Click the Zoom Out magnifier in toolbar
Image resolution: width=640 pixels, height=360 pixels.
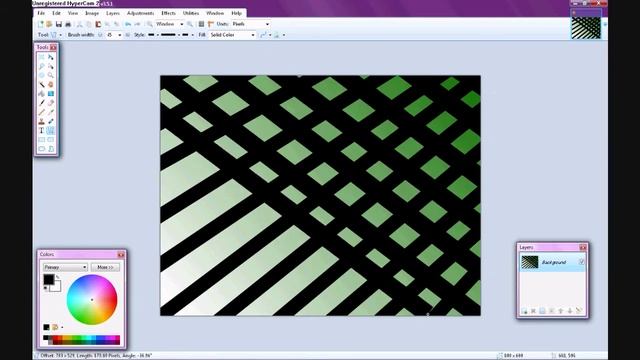point(149,24)
